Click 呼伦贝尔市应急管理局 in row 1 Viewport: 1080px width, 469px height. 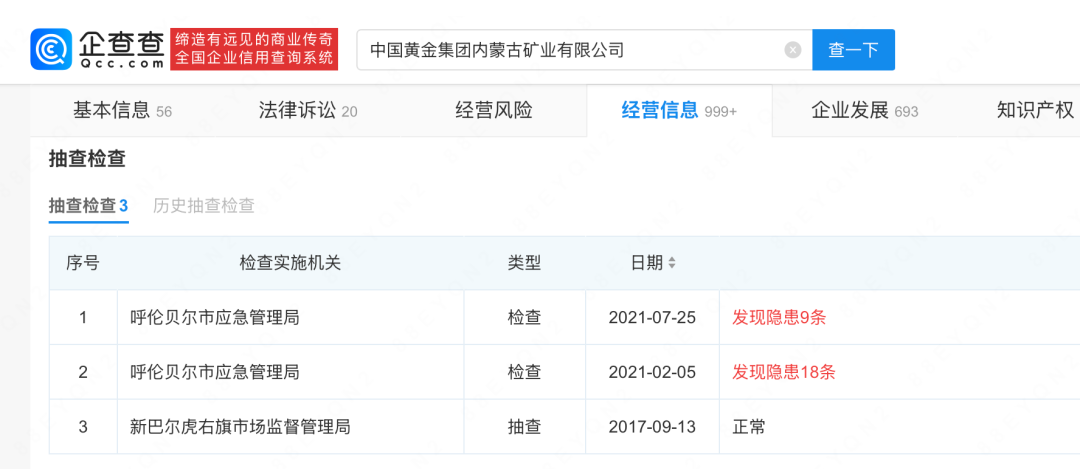tap(214, 317)
